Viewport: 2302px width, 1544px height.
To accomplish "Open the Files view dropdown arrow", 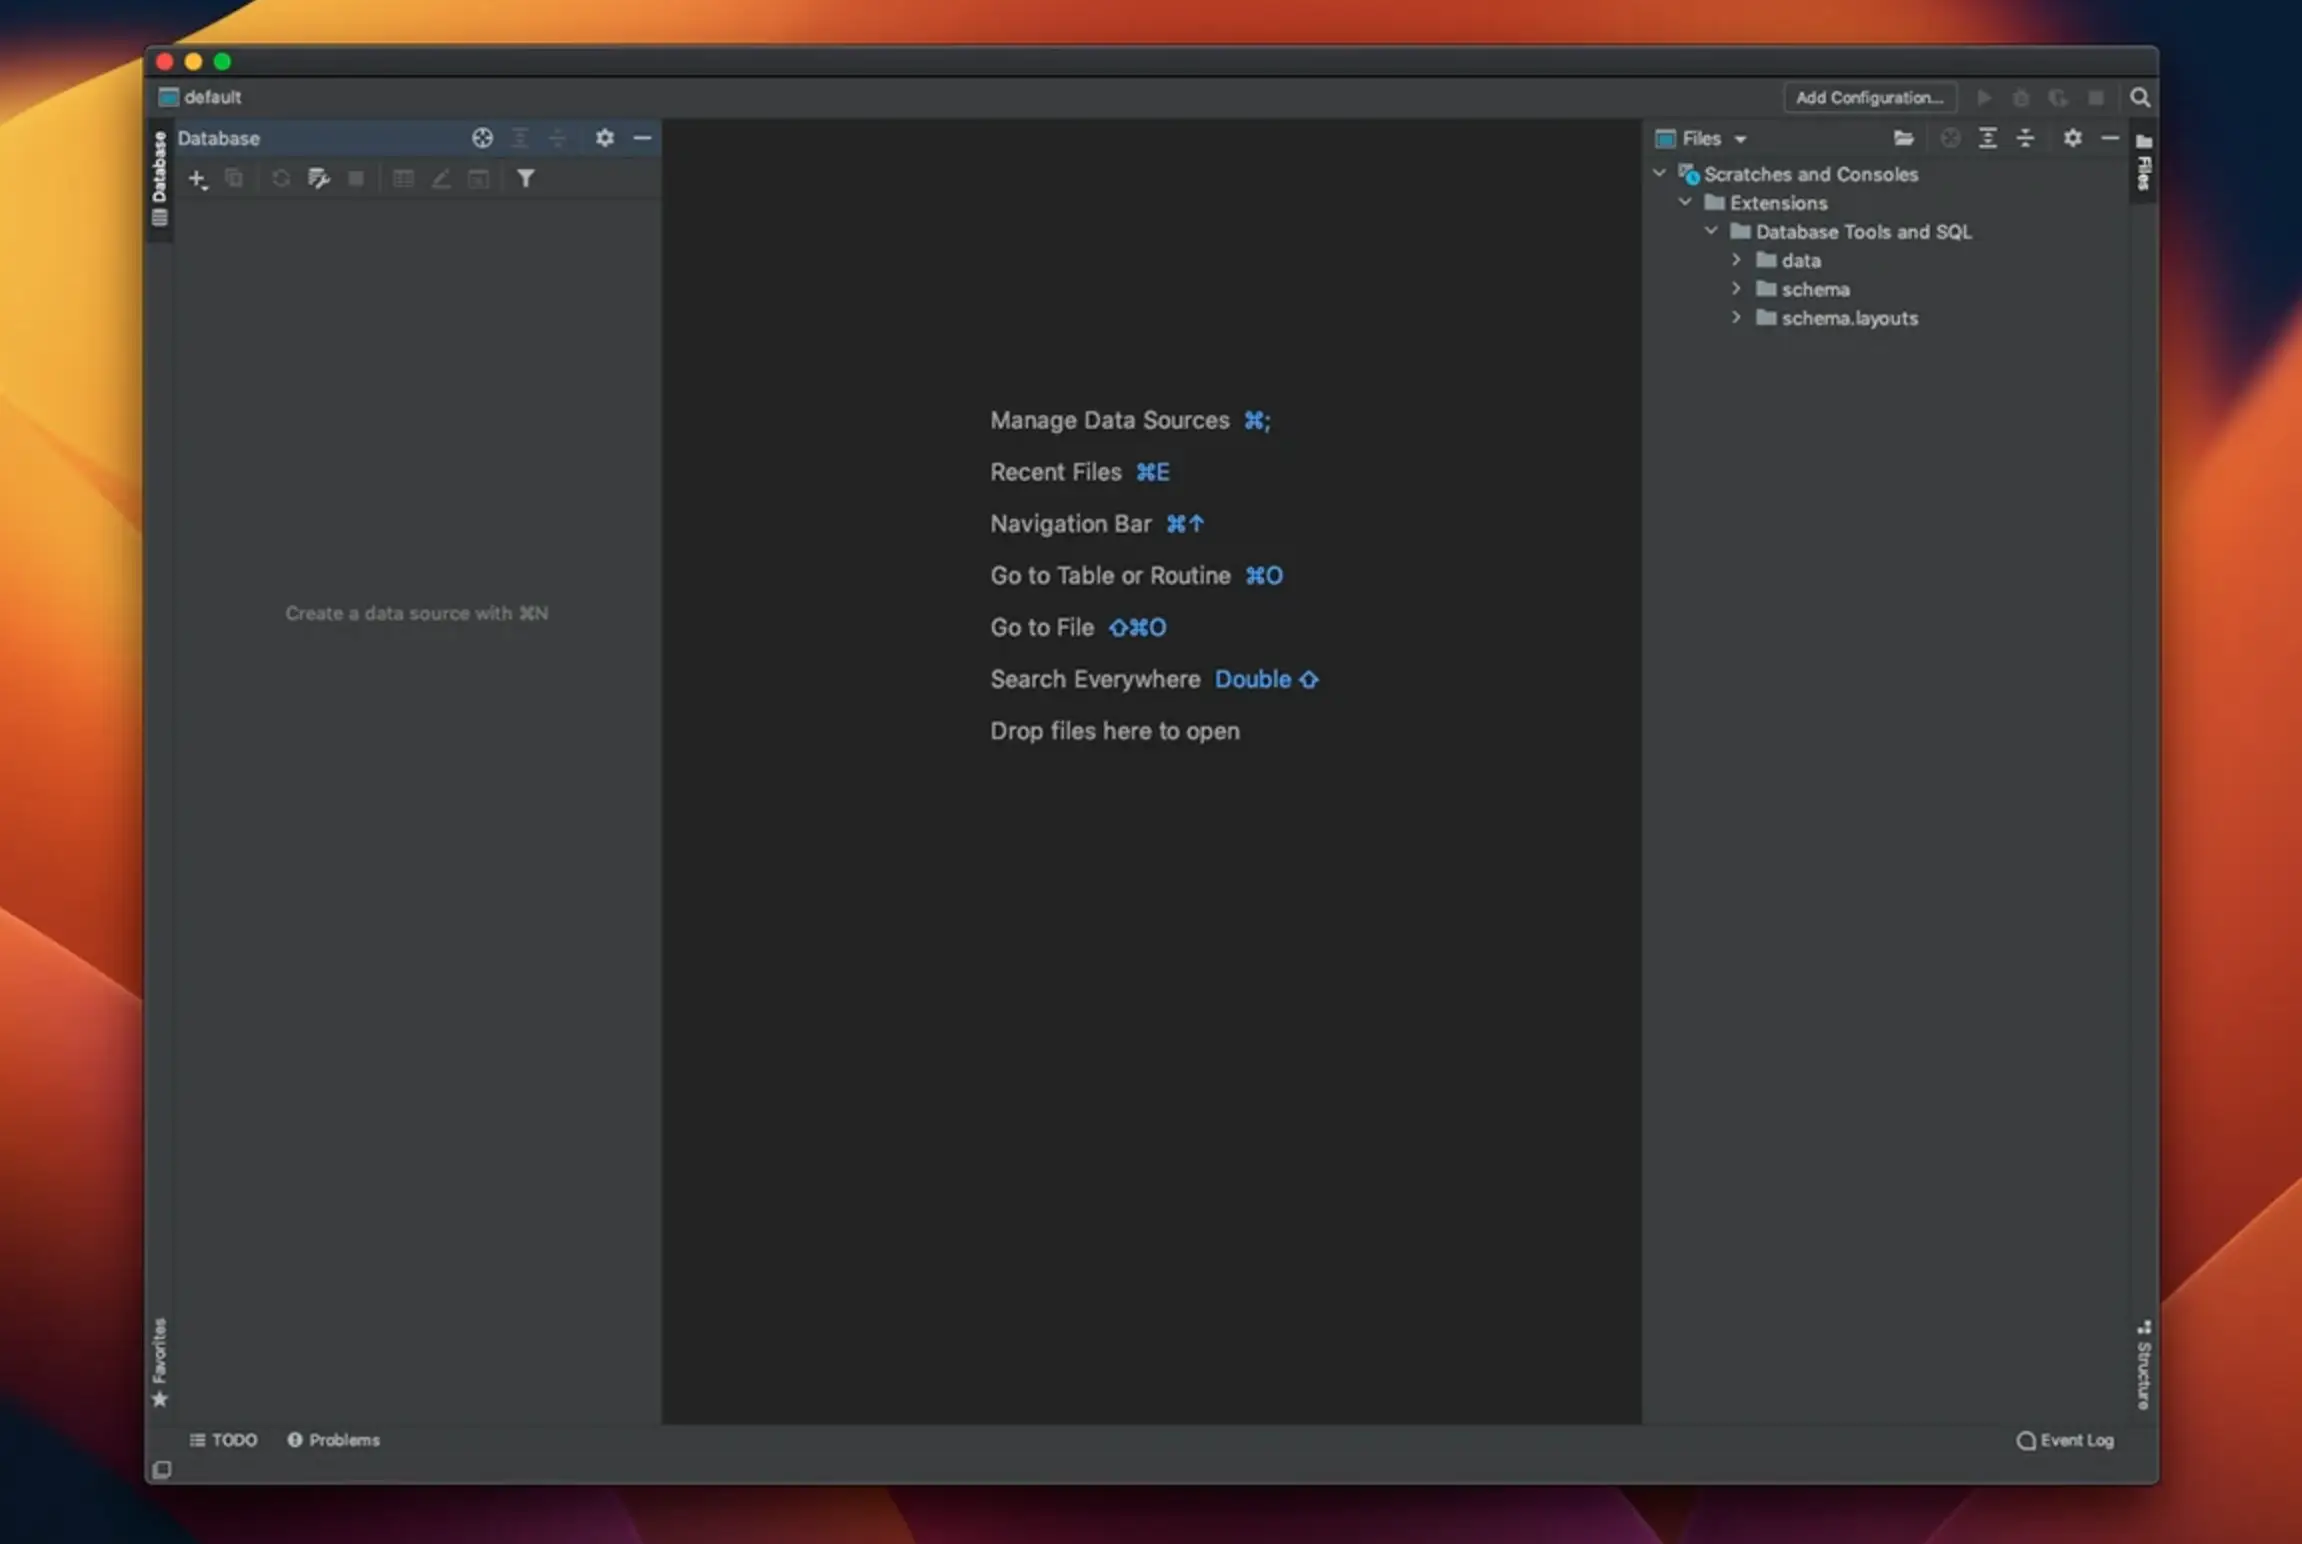I will tap(1740, 139).
